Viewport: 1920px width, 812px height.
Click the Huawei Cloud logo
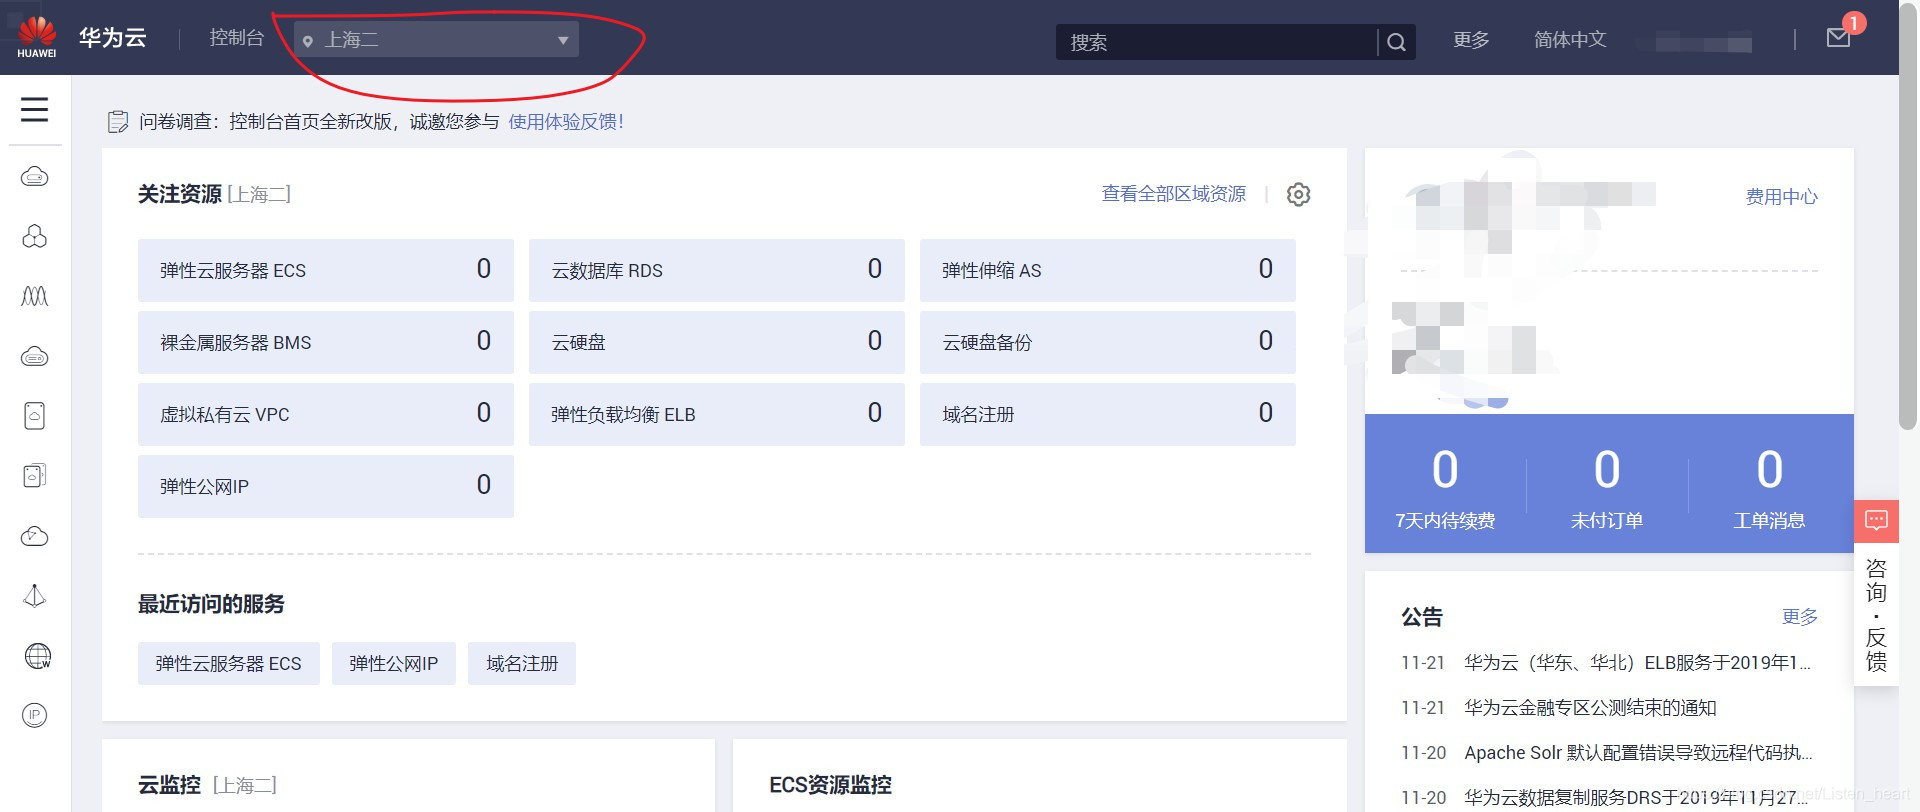37,37
